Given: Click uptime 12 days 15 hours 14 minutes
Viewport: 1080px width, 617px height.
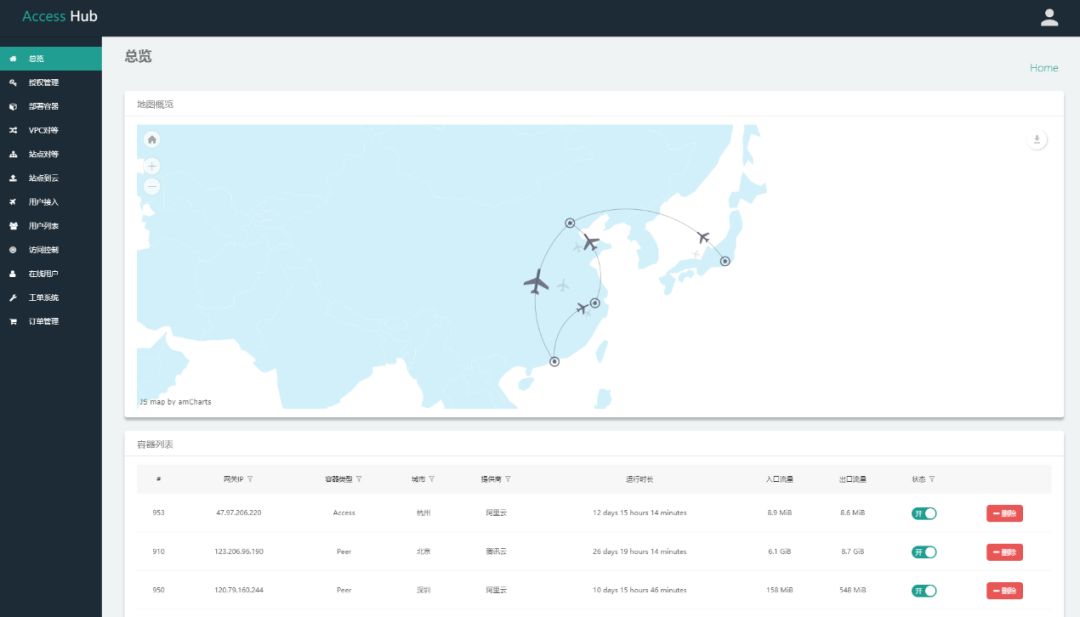Looking at the screenshot, I should [x=639, y=513].
